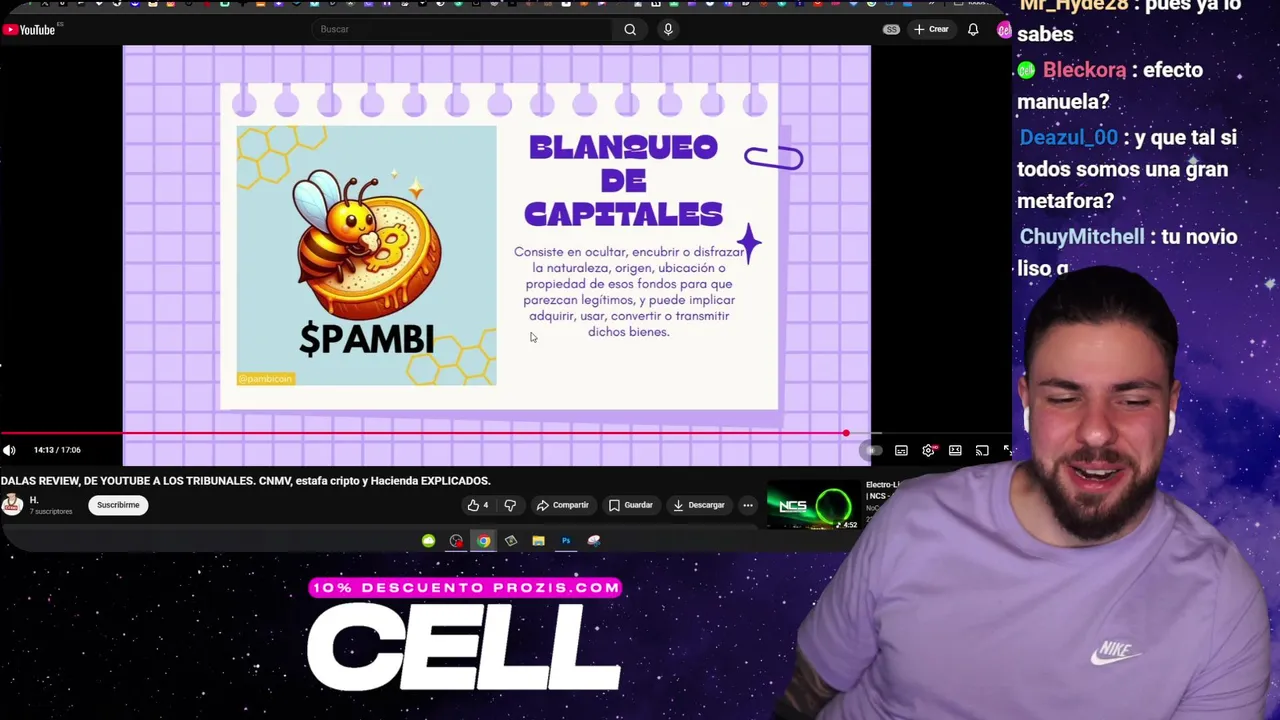Open the NCS suggested video thumbnail
This screenshot has height=720, width=1280.
coord(812,506)
